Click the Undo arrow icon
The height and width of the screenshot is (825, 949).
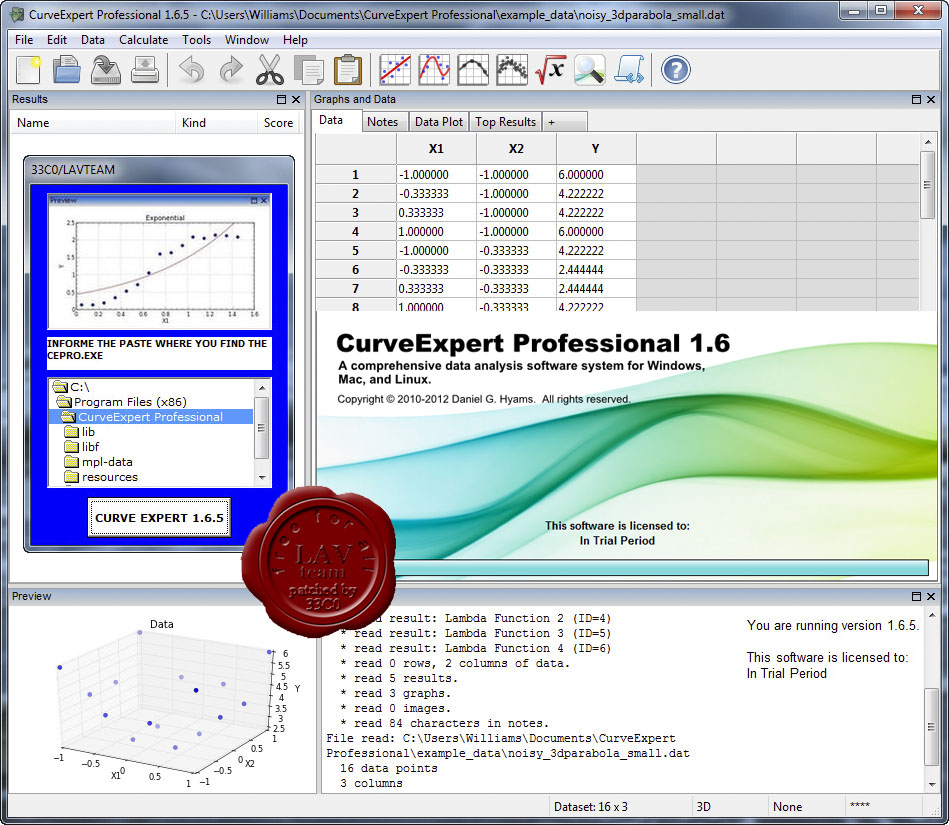[192, 70]
